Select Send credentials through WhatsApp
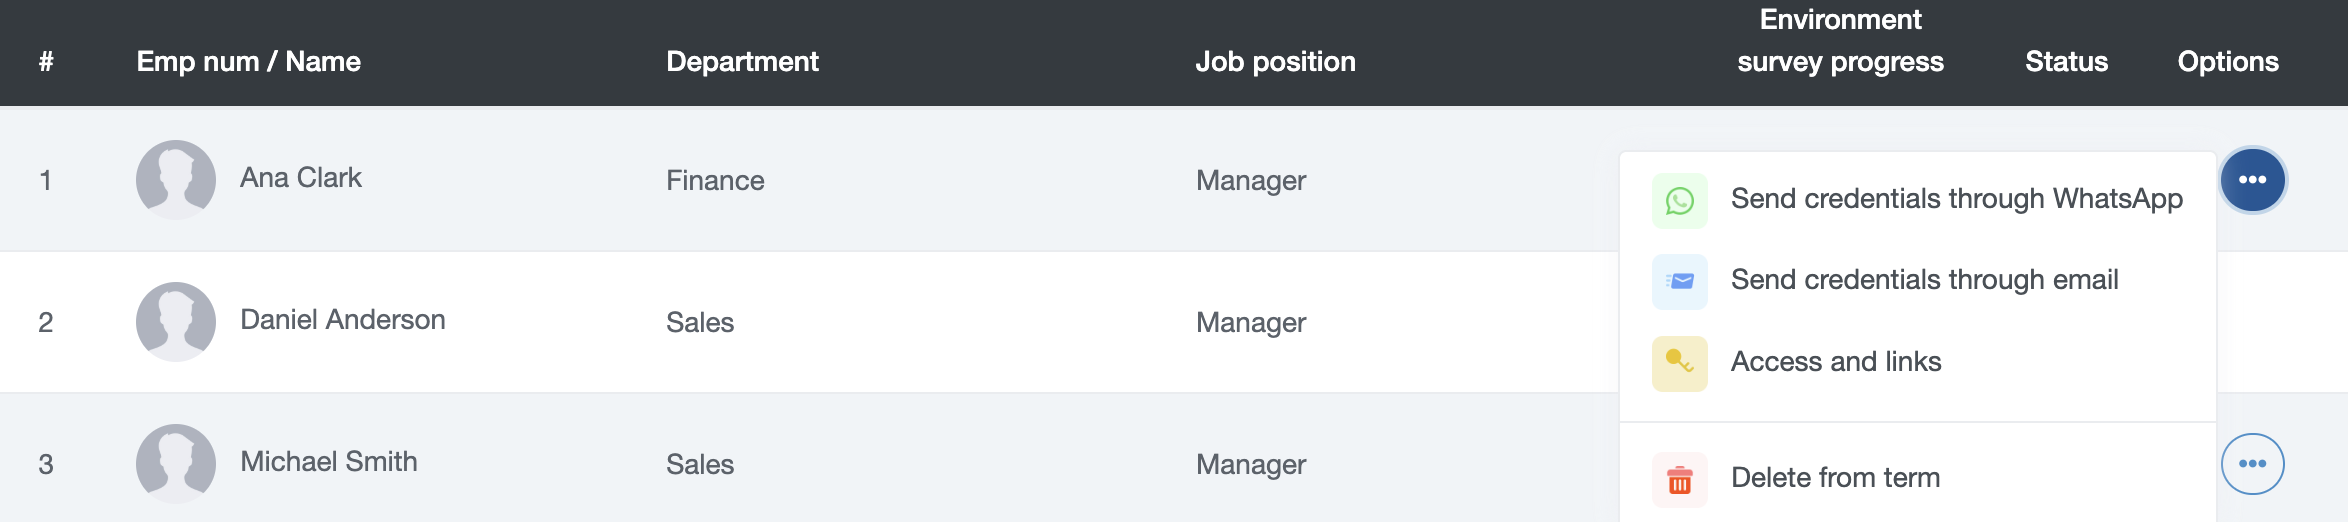2348x522 pixels. pyautogui.click(x=1957, y=199)
